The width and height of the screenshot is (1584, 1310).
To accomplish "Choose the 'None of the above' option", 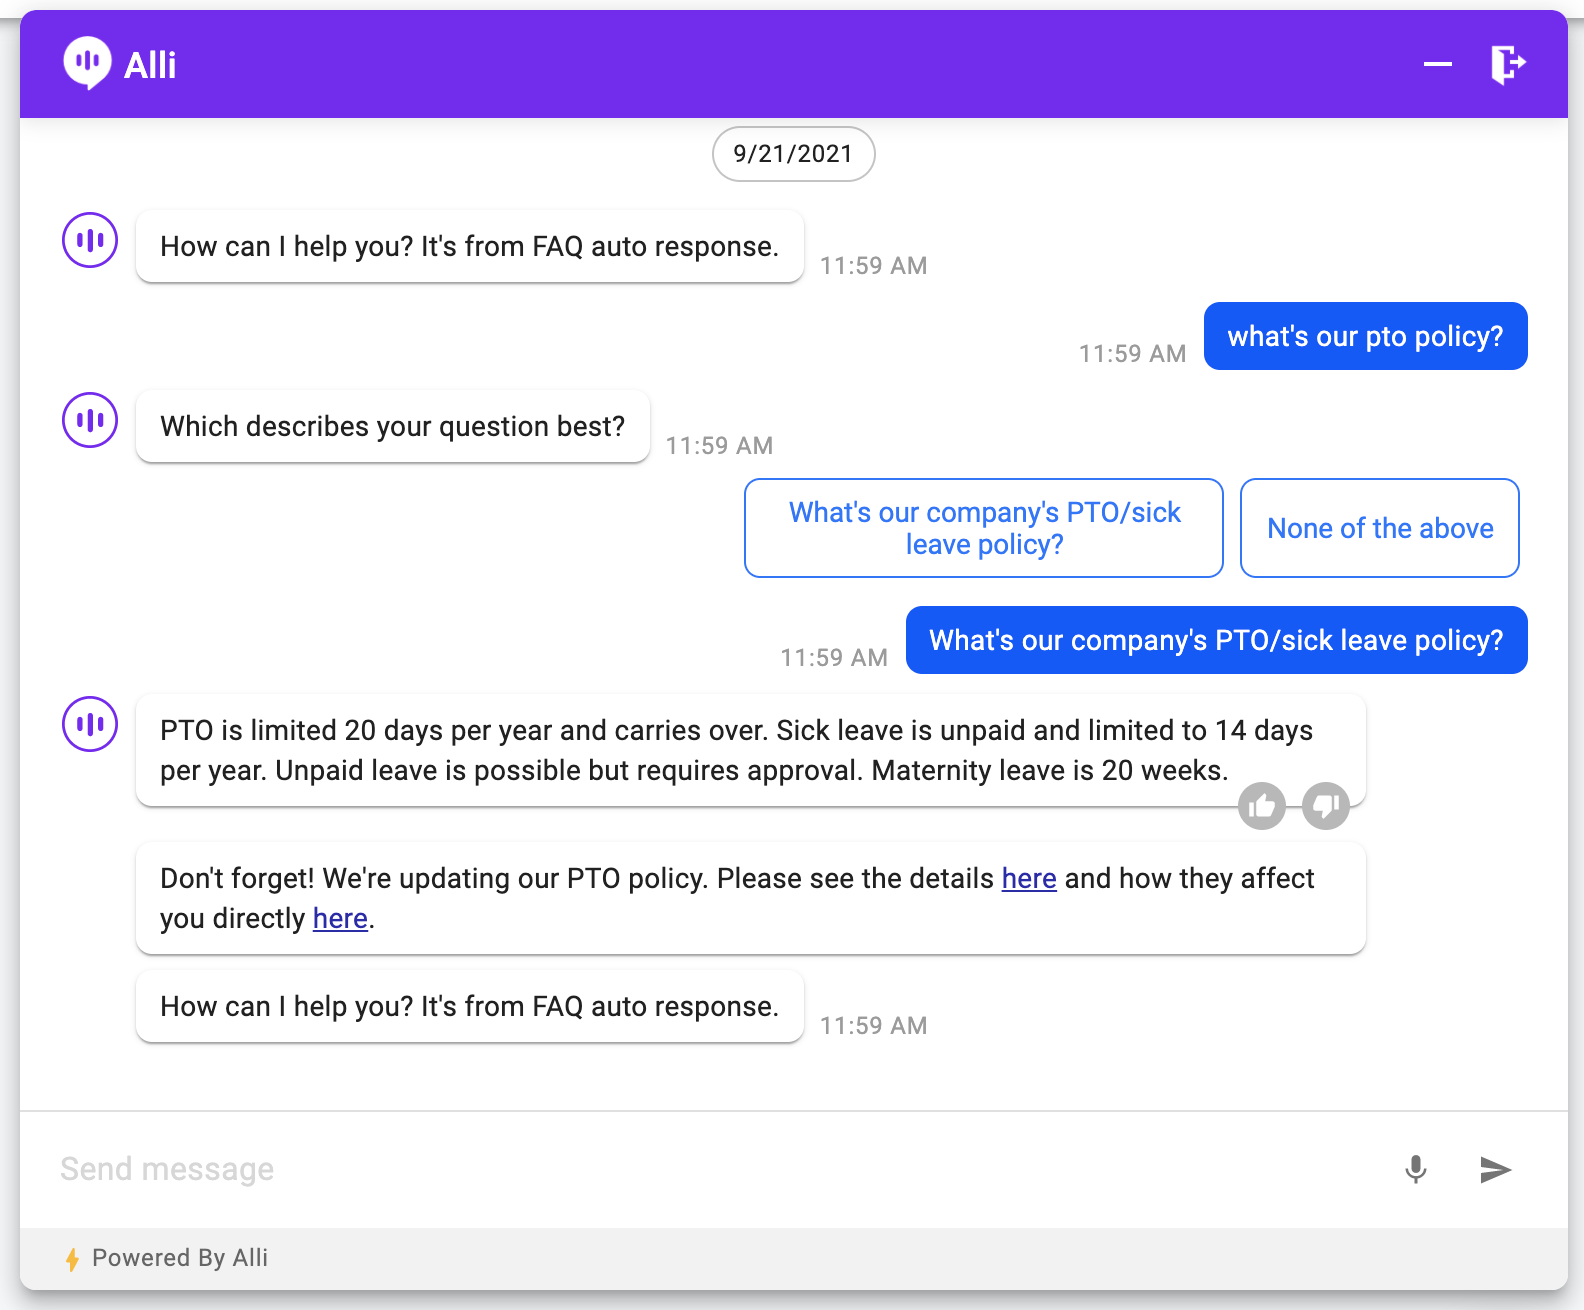I will click(x=1380, y=528).
